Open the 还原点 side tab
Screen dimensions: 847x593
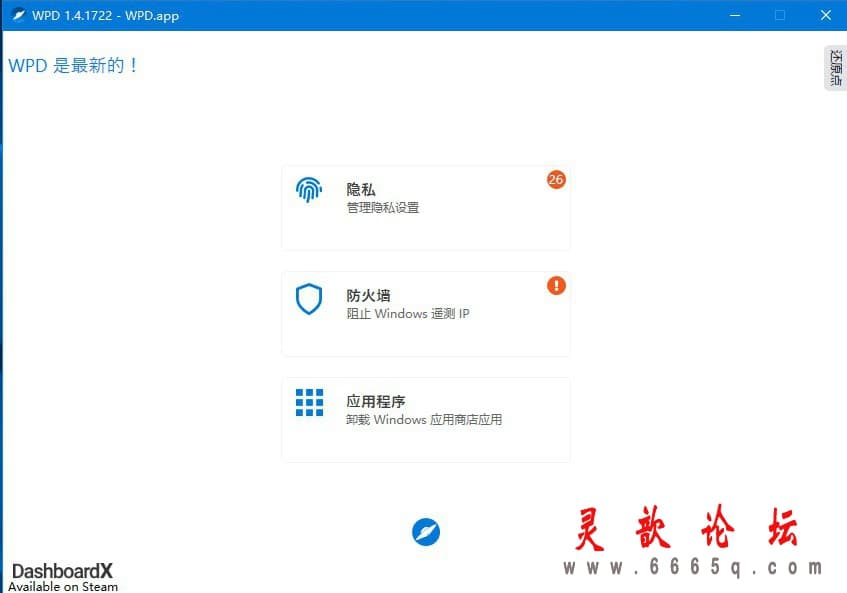click(836, 68)
